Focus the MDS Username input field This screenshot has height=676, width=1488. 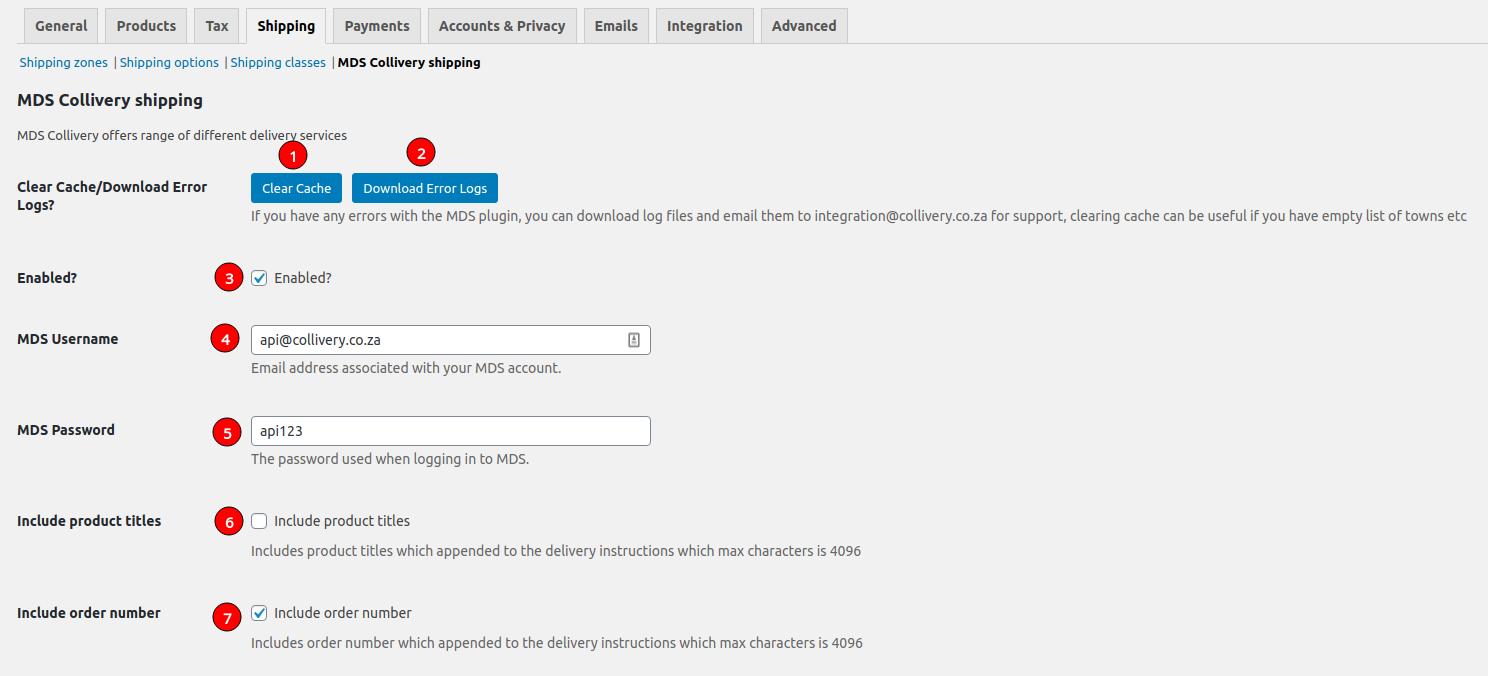point(450,340)
